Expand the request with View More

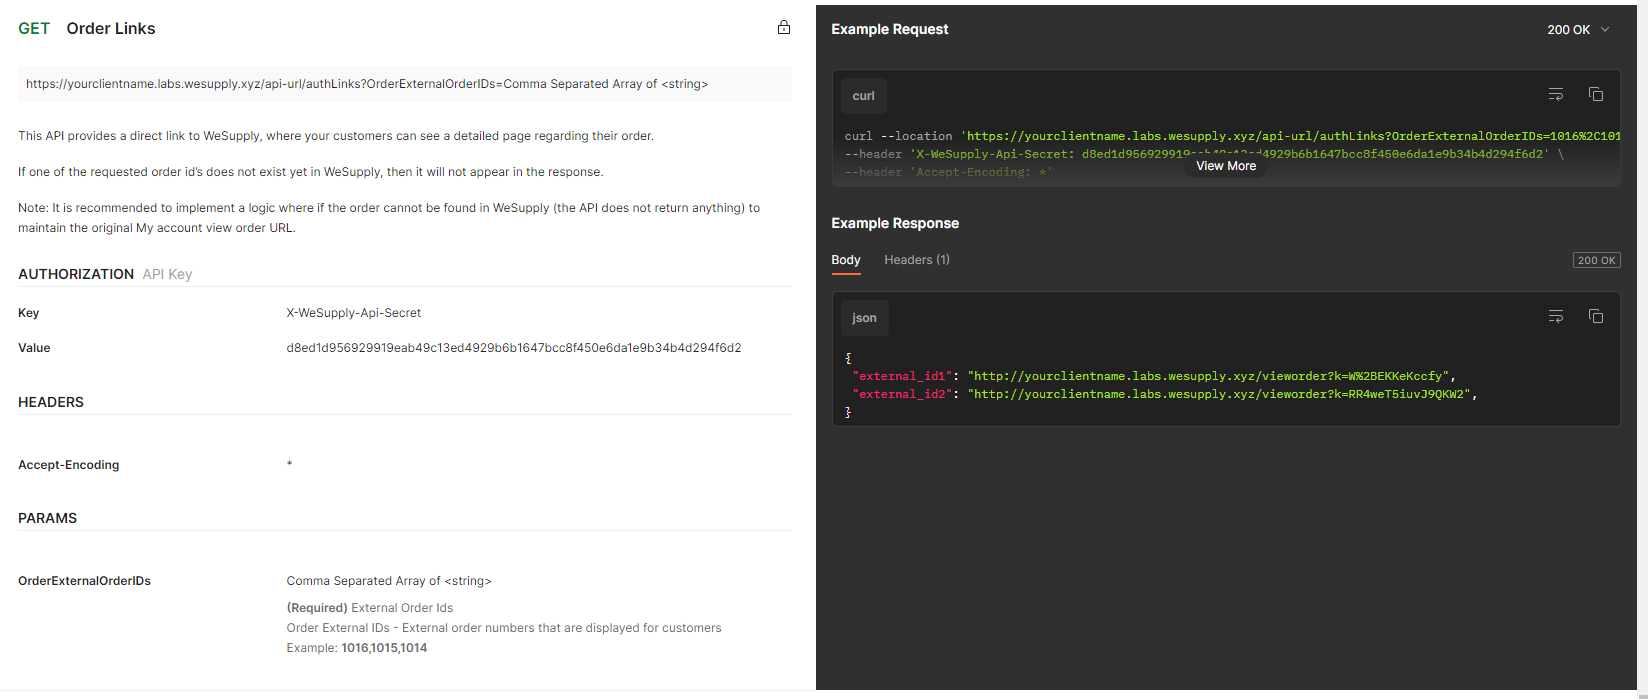(x=1226, y=166)
